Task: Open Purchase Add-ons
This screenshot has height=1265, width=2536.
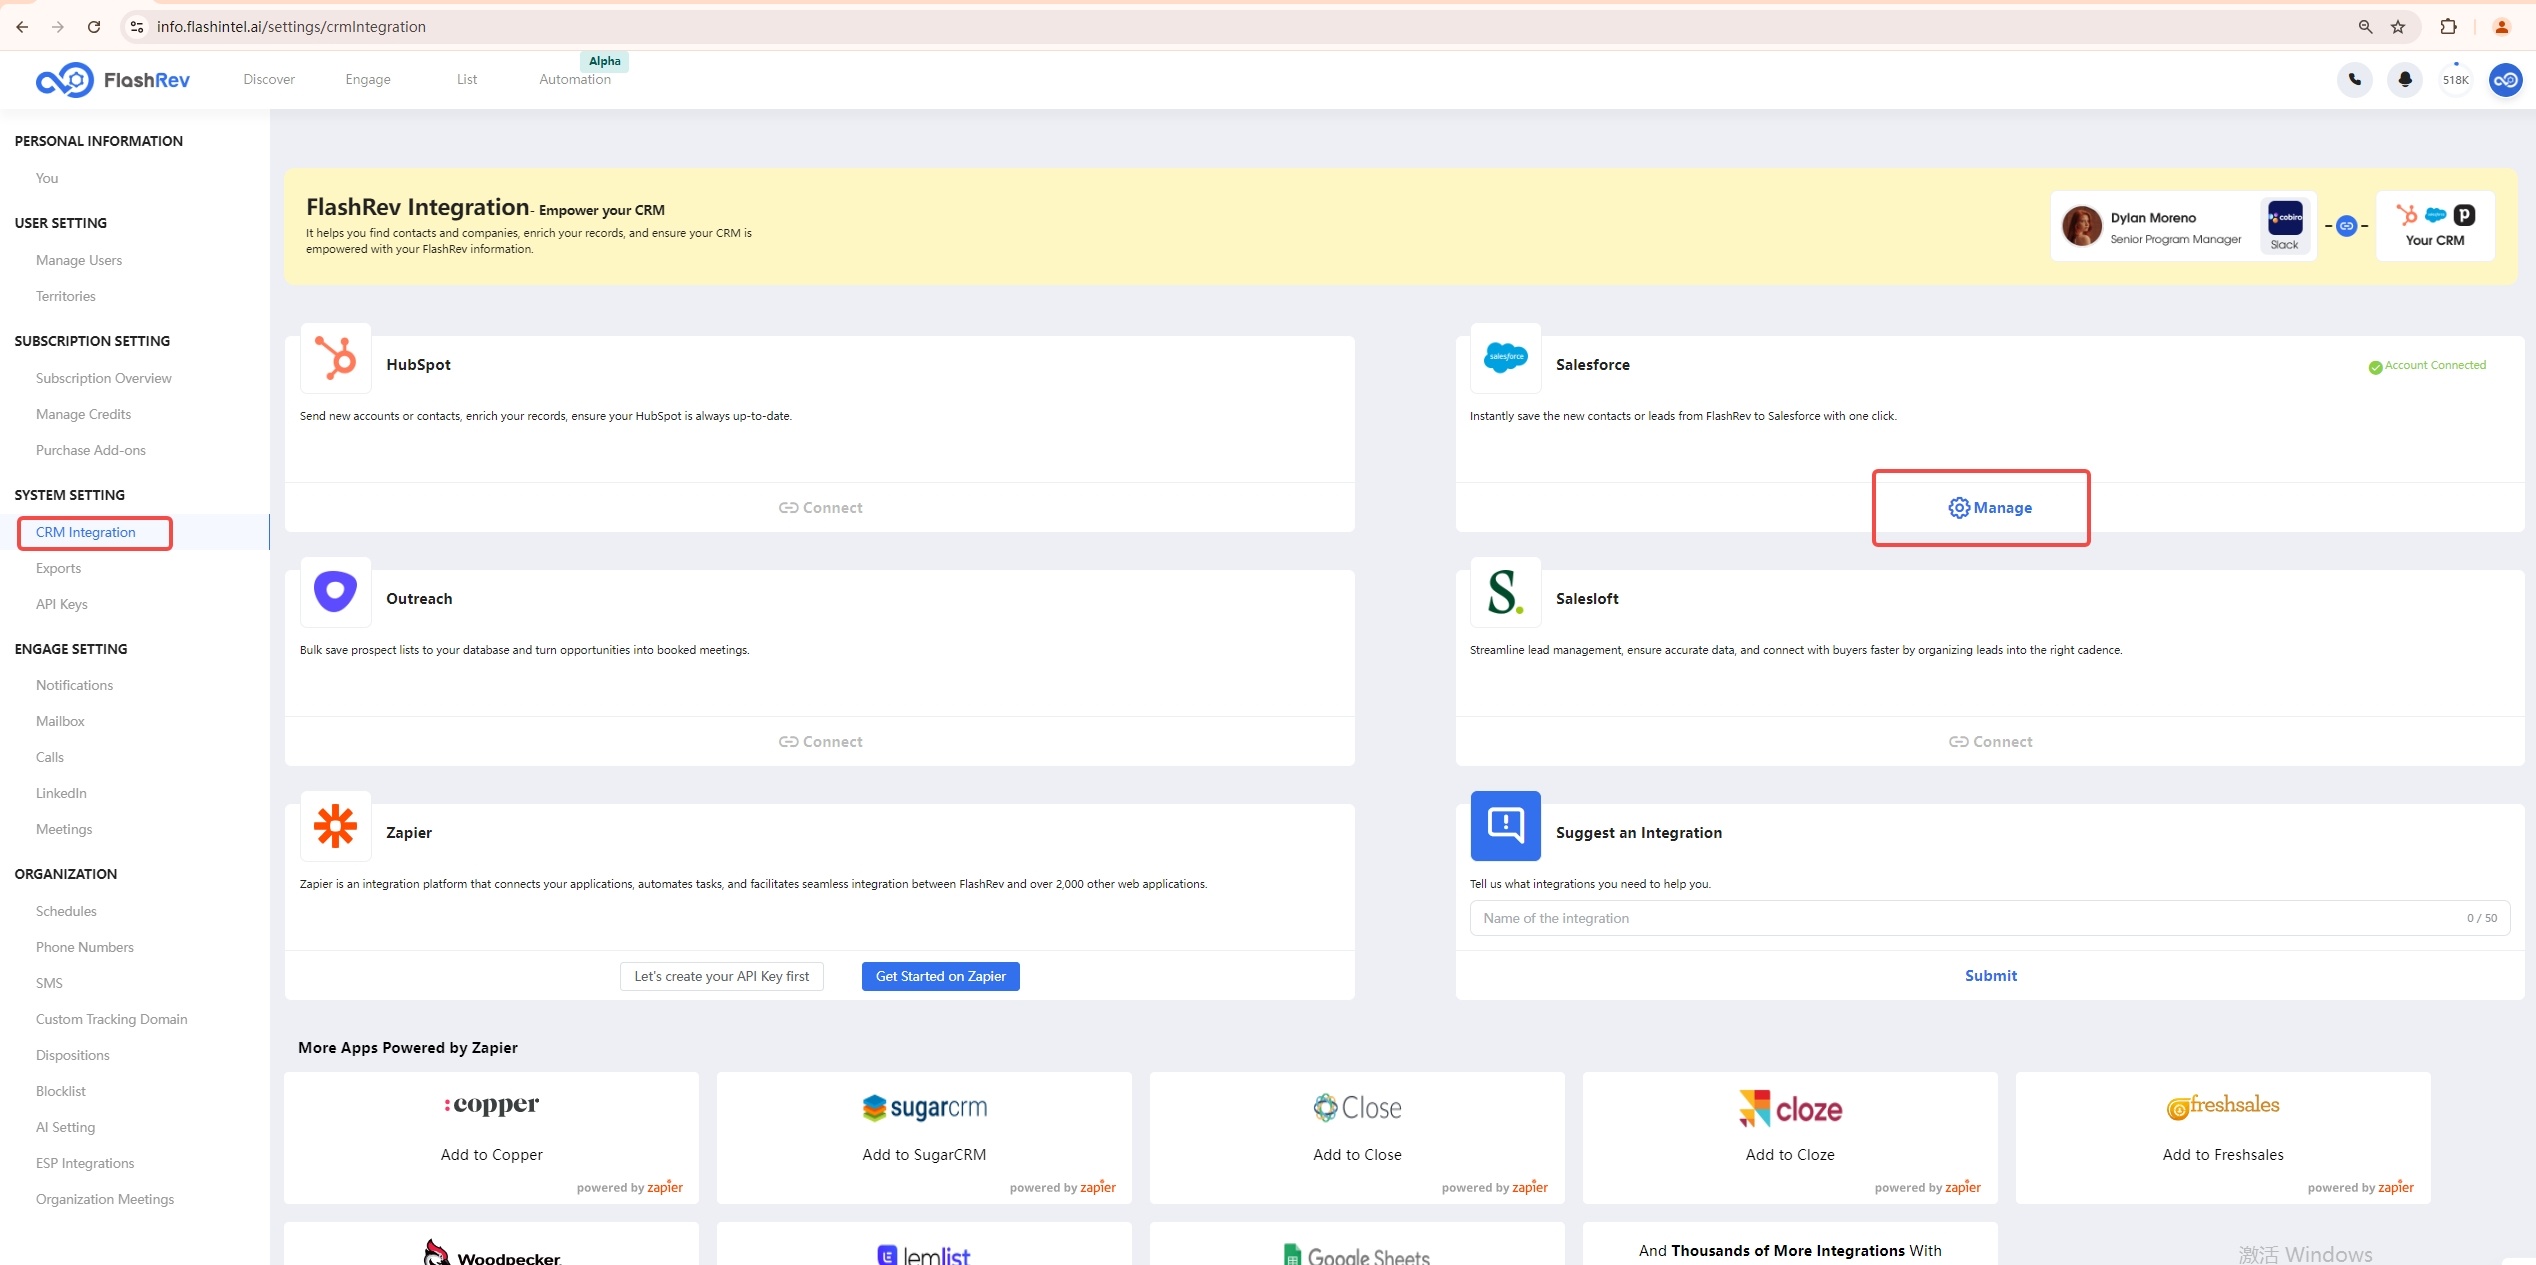Action: 91,450
